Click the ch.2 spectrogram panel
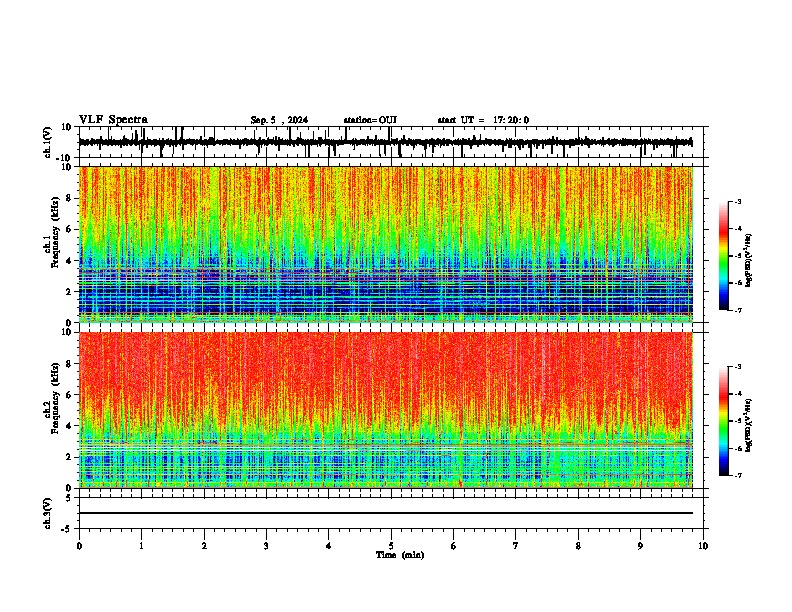This screenshot has width=792, height=612. coord(385,410)
